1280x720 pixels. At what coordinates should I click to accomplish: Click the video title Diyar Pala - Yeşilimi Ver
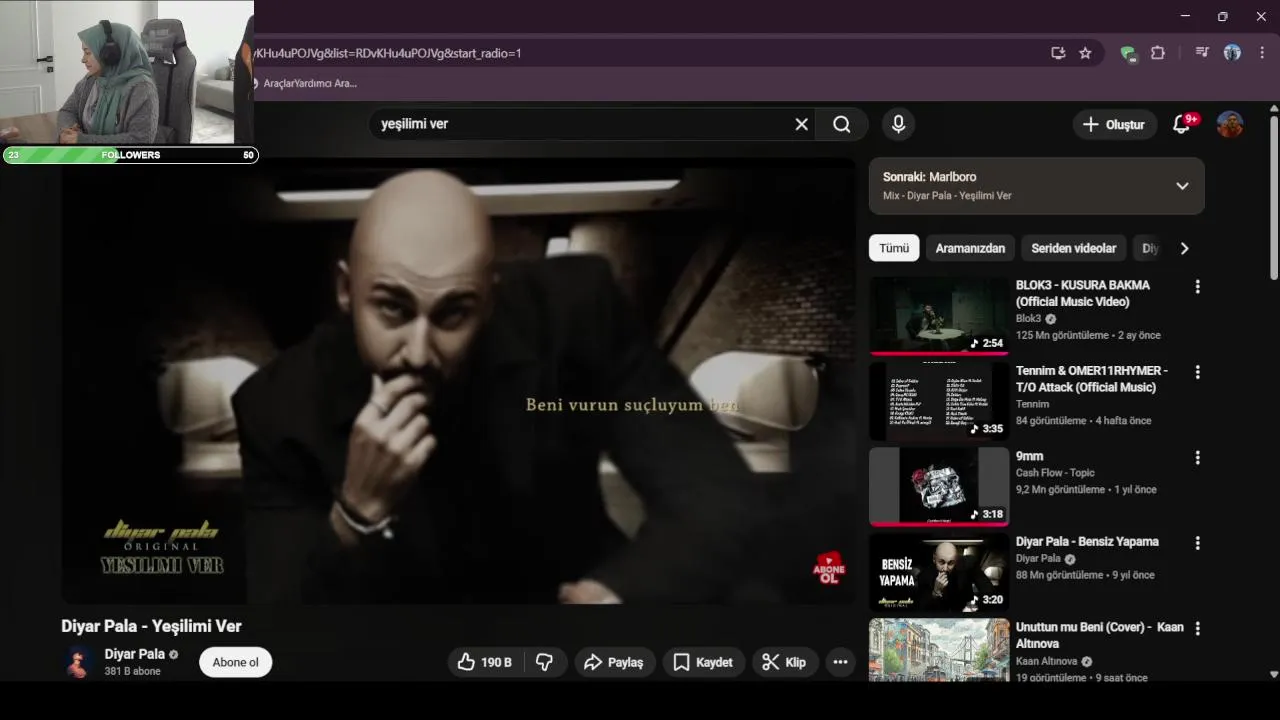[x=151, y=626]
